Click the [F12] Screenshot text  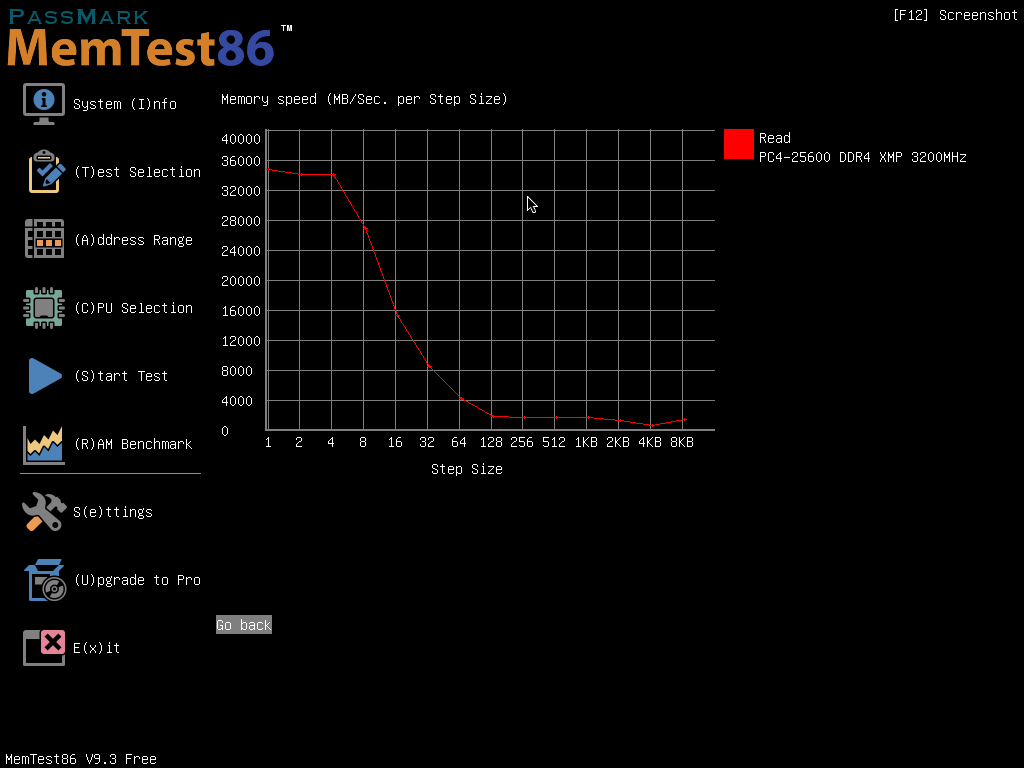click(955, 15)
